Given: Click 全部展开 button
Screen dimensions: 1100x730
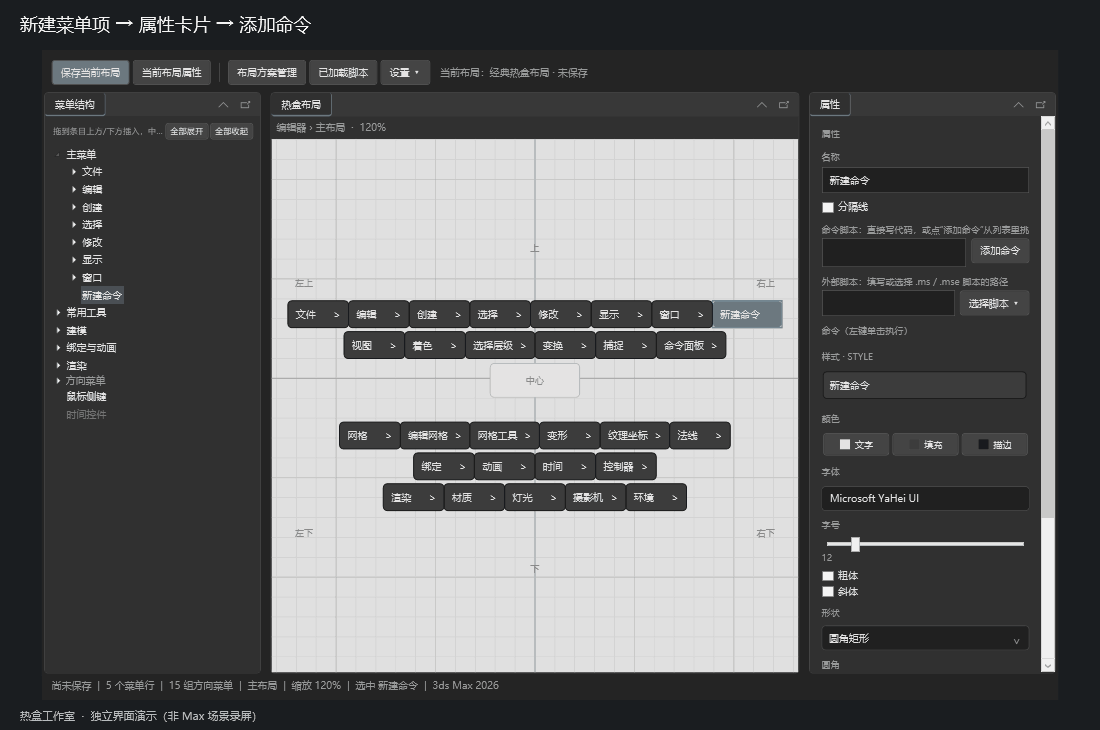Looking at the screenshot, I should click(187, 131).
